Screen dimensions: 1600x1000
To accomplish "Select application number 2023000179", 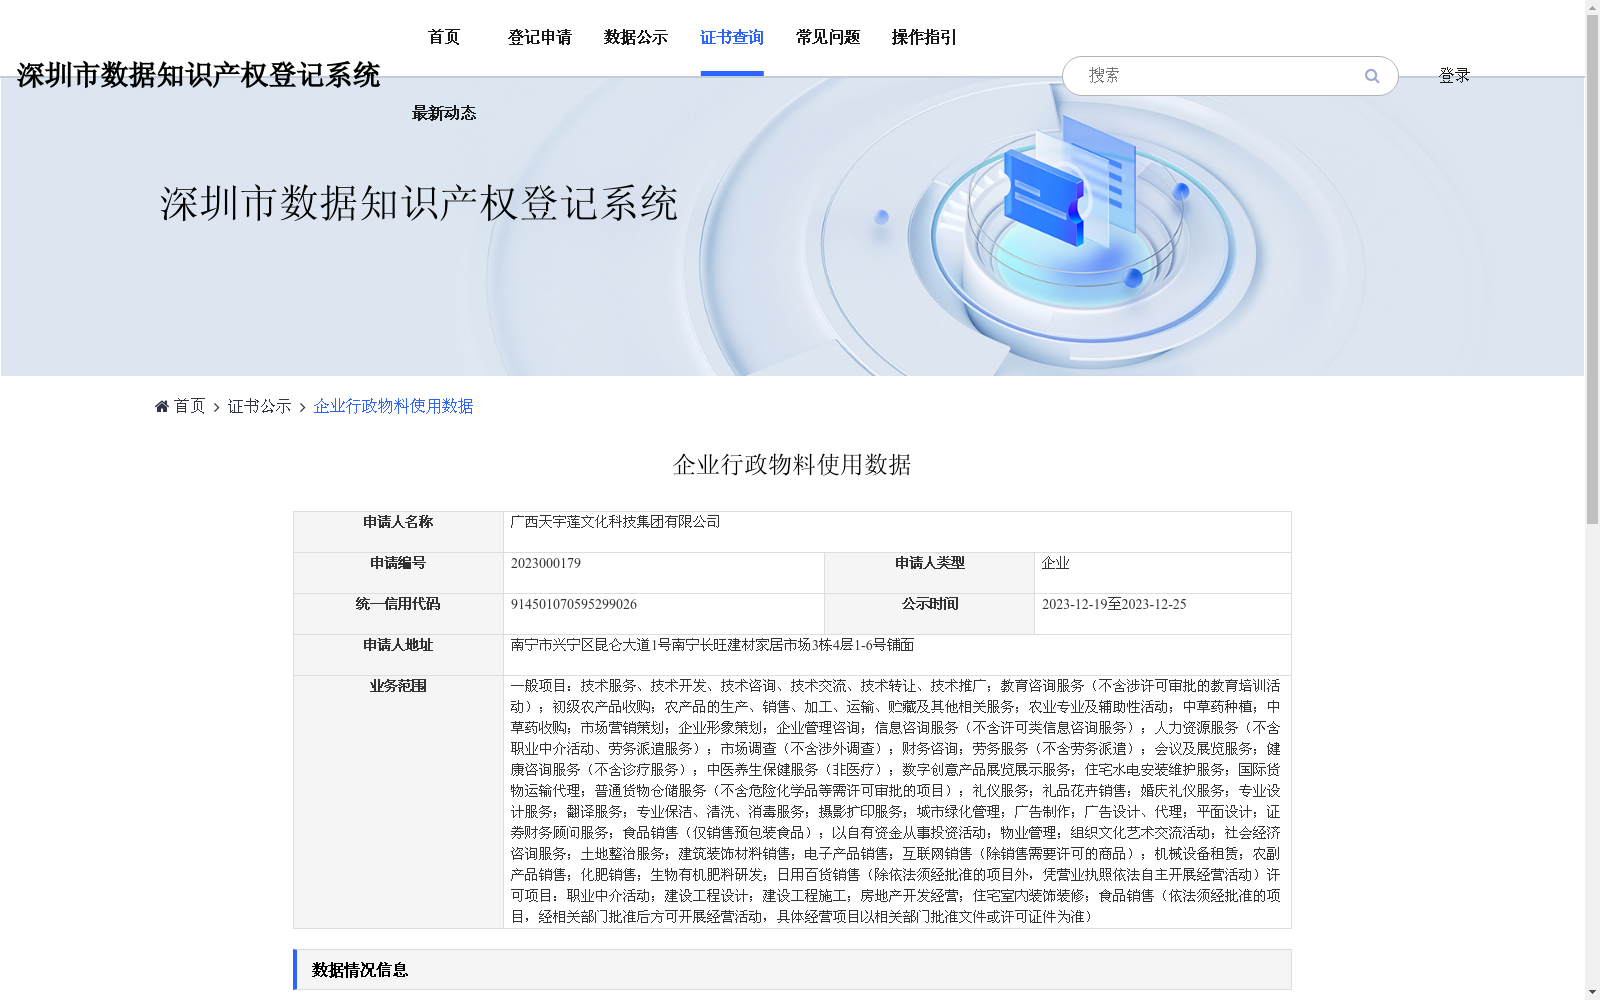I will pyautogui.click(x=545, y=563).
